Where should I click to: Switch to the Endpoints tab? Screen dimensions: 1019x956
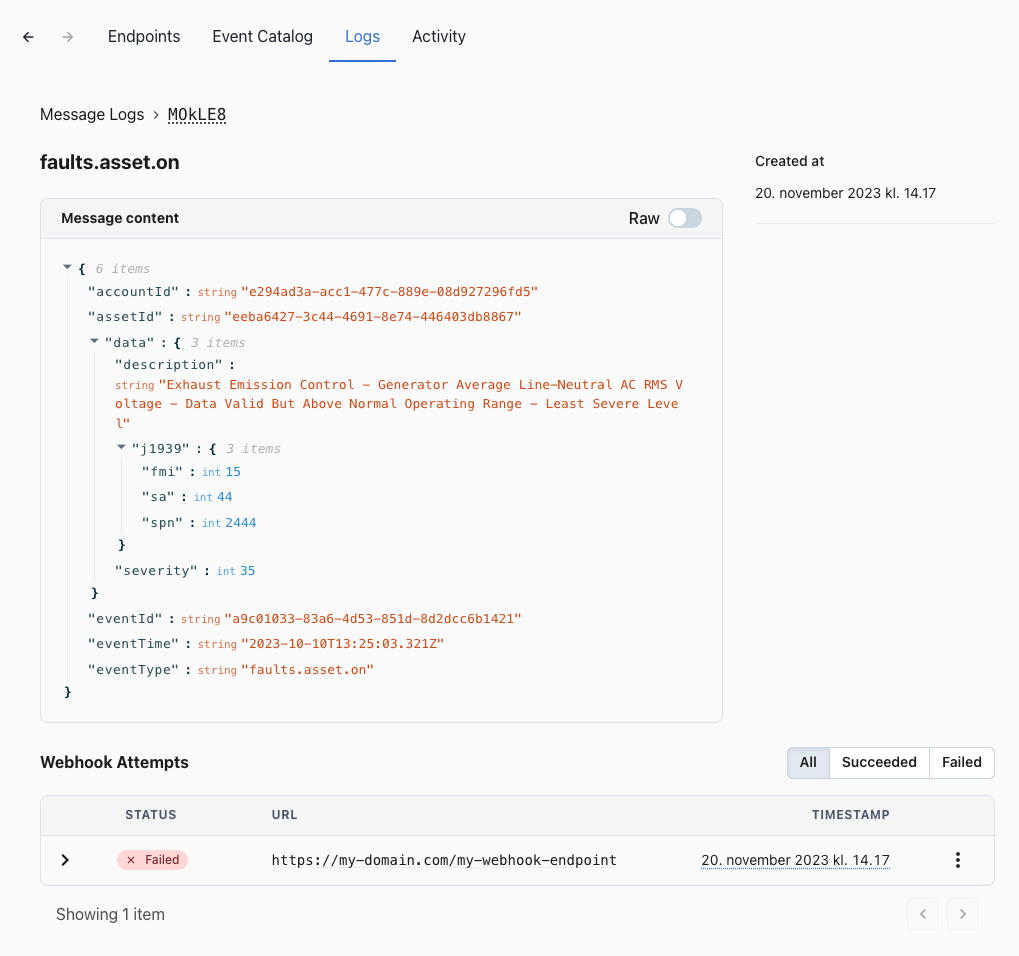144,37
